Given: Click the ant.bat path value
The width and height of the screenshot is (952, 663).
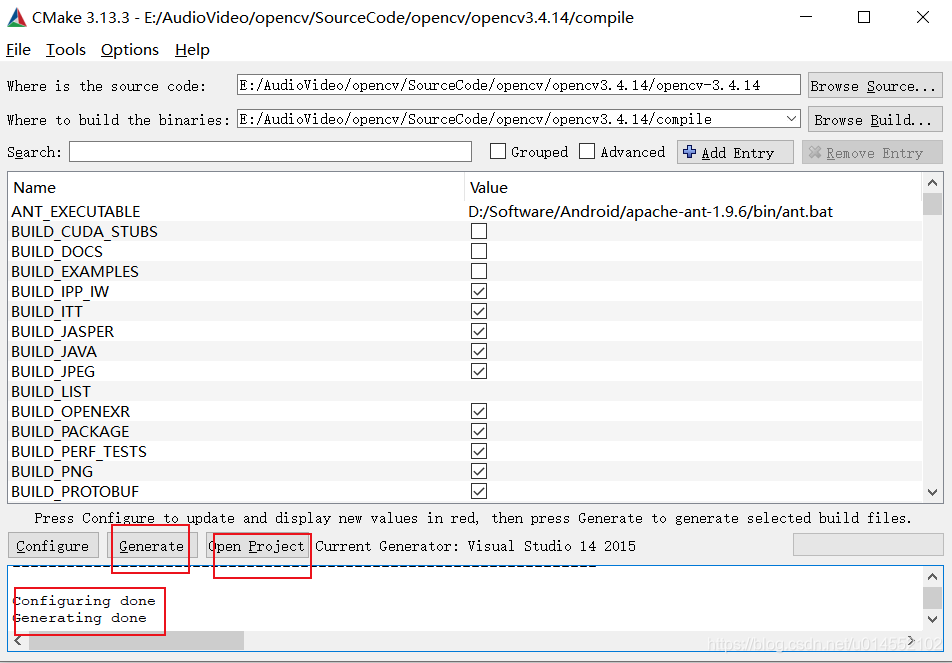Looking at the screenshot, I should tap(650, 212).
